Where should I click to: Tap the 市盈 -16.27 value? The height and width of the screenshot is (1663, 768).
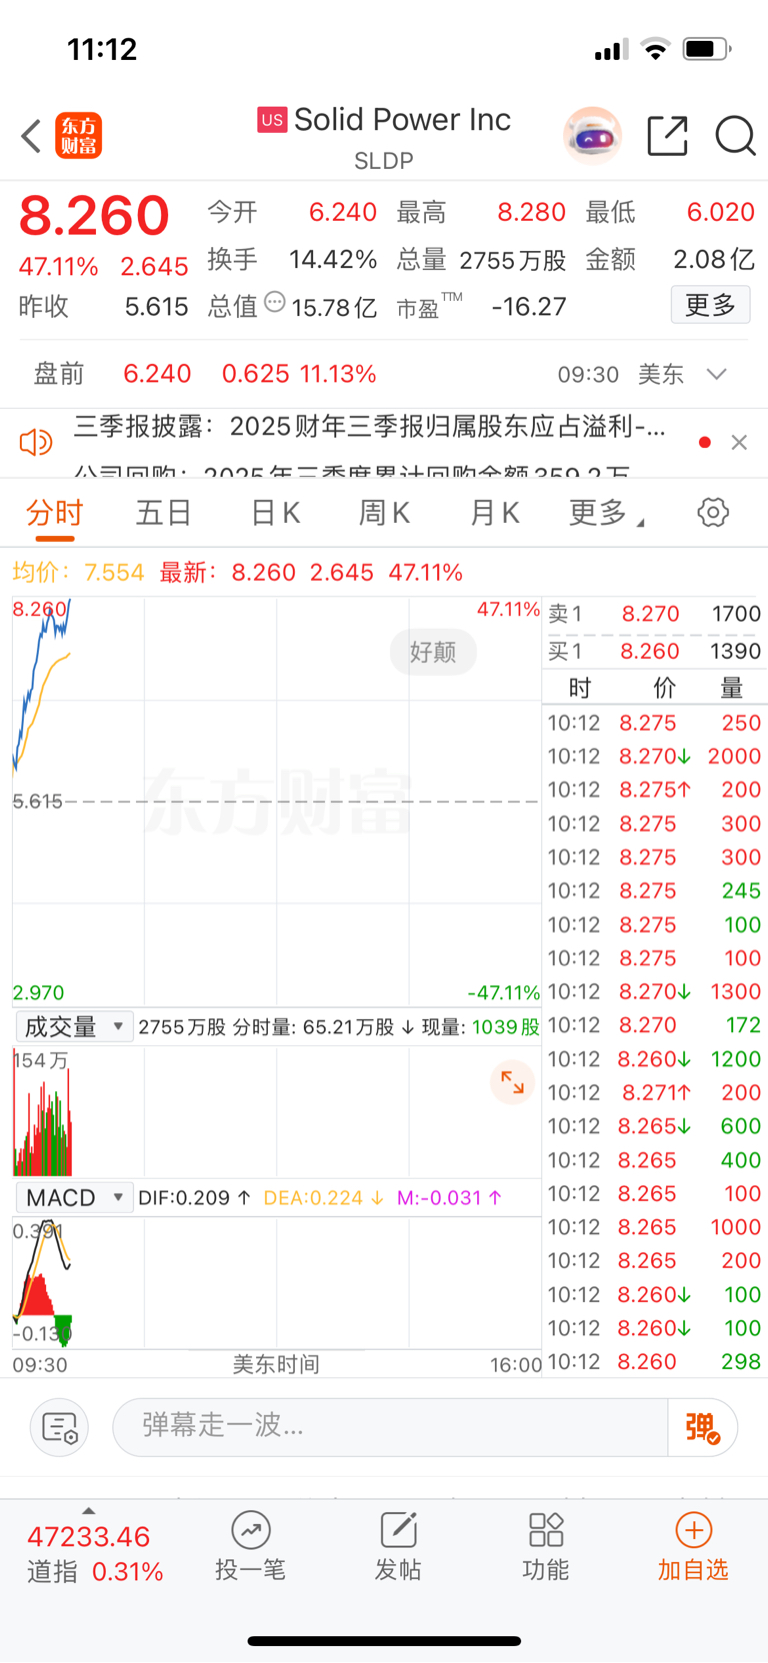tap(529, 306)
